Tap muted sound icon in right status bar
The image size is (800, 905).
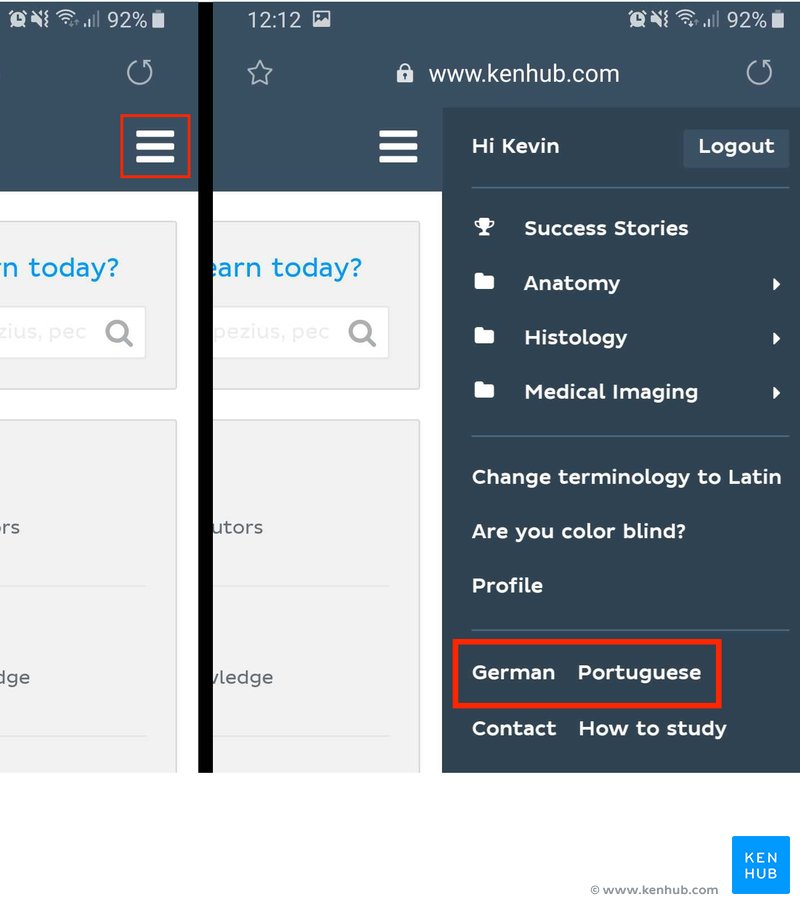659,20
